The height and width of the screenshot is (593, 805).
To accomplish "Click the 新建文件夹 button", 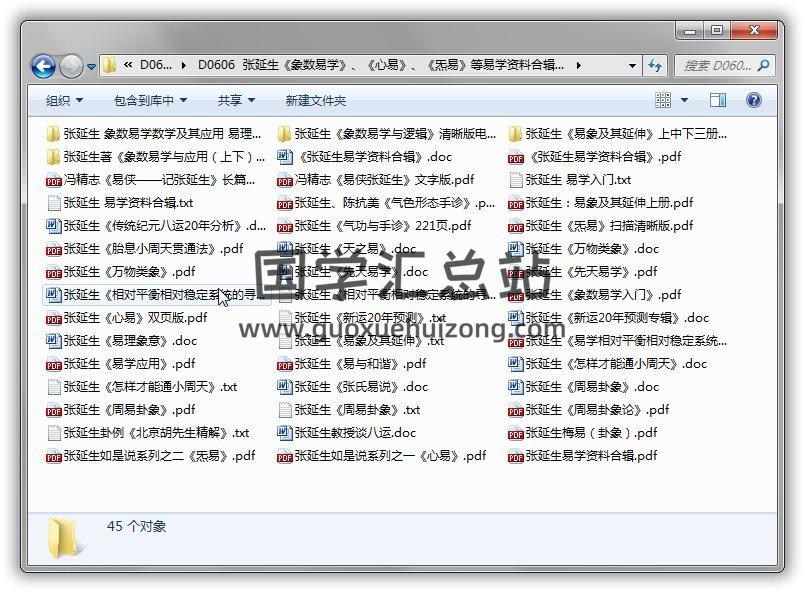I will pos(315,100).
